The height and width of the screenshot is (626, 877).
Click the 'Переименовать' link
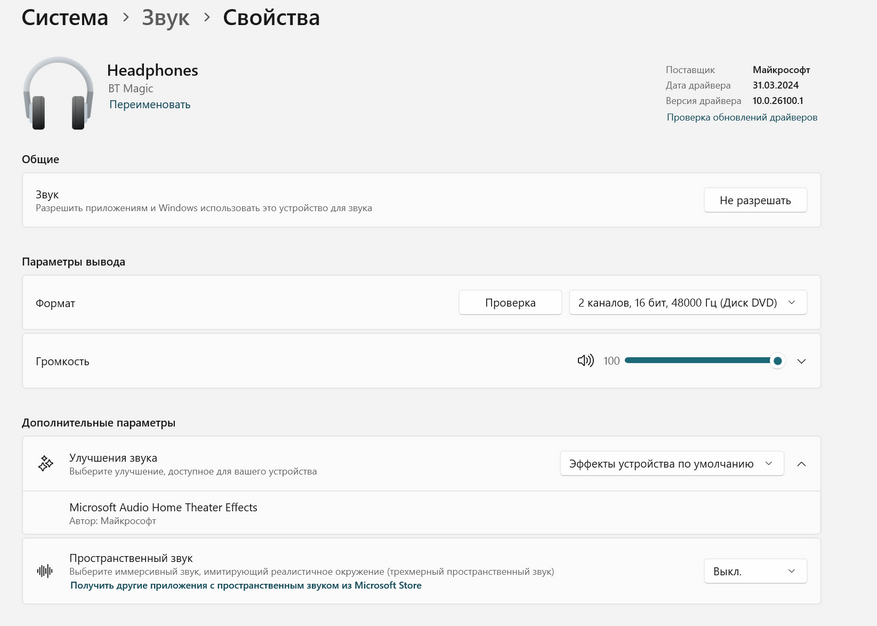point(150,104)
